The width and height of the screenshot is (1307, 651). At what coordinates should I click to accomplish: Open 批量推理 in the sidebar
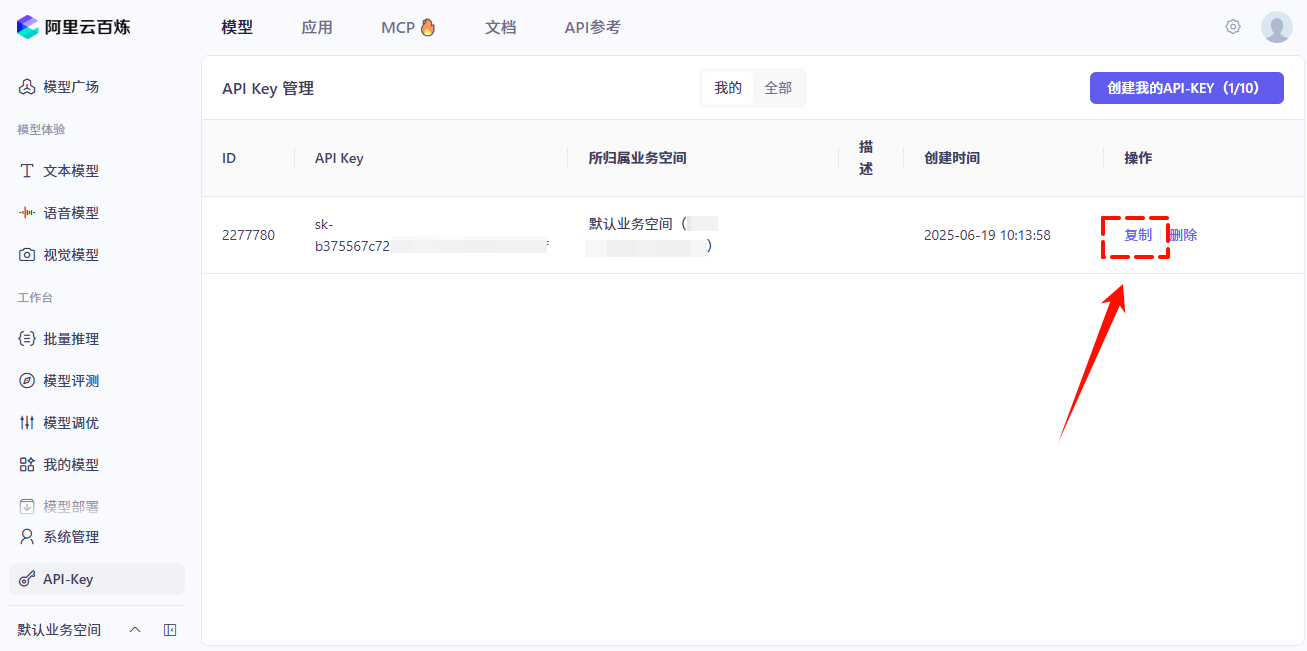[70, 339]
